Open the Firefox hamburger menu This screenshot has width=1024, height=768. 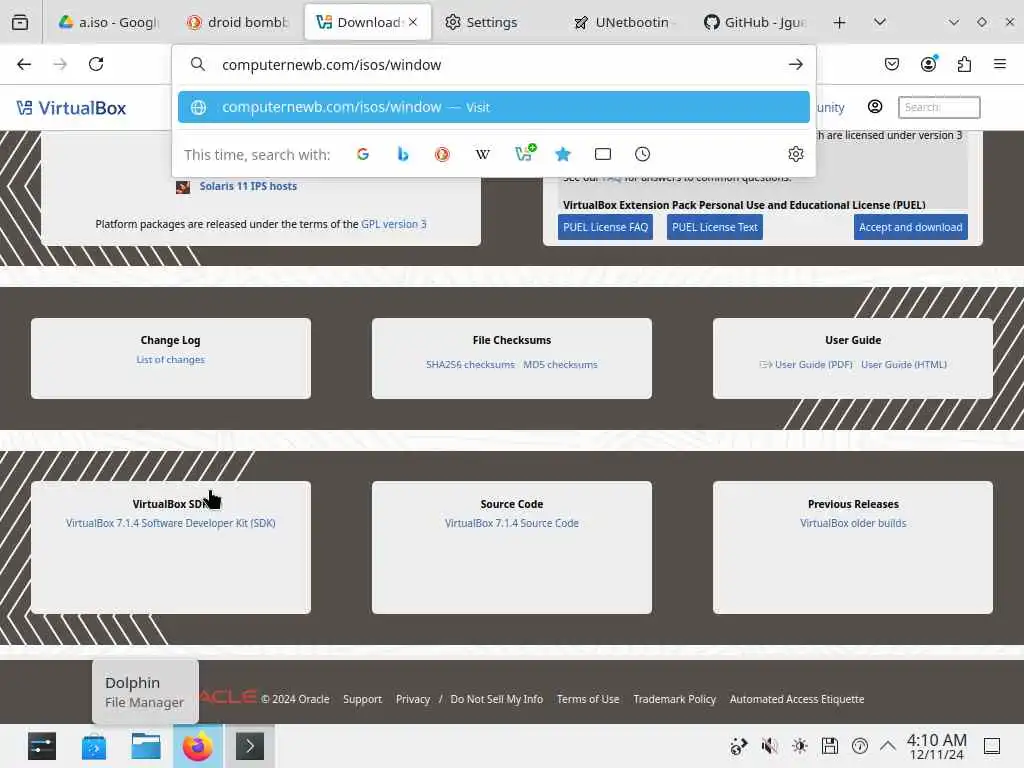[1000, 64]
